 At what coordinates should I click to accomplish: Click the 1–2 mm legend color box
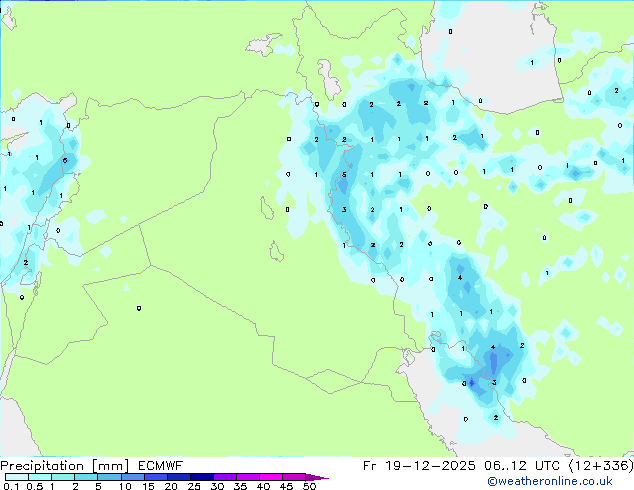coord(63,477)
